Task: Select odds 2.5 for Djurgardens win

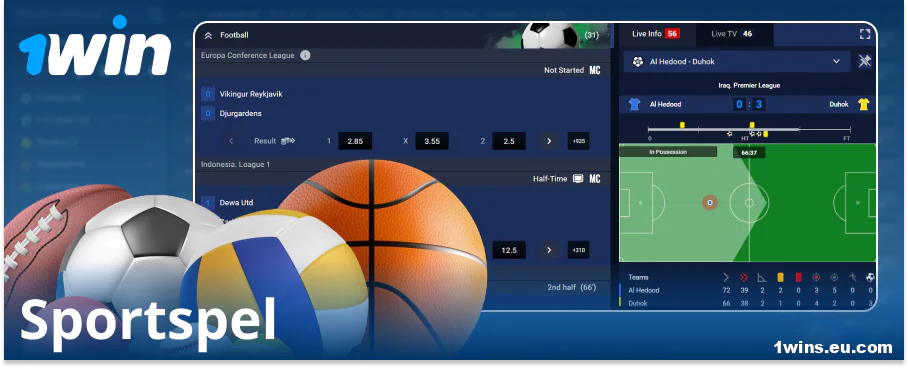Action: click(509, 141)
